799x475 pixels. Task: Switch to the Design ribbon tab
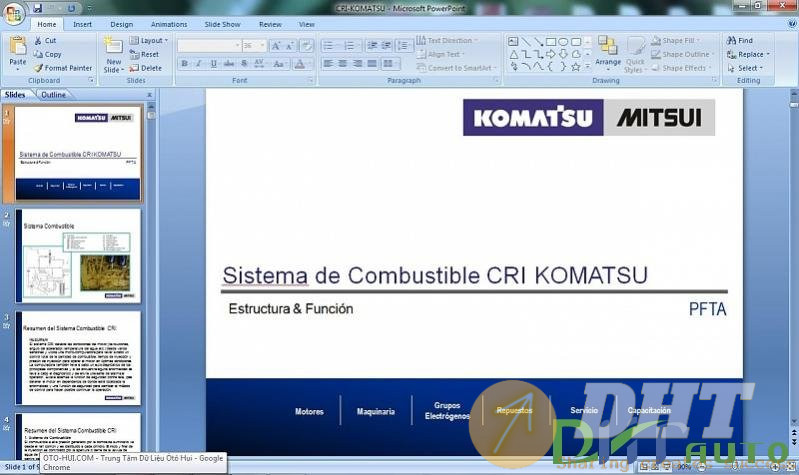121,24
